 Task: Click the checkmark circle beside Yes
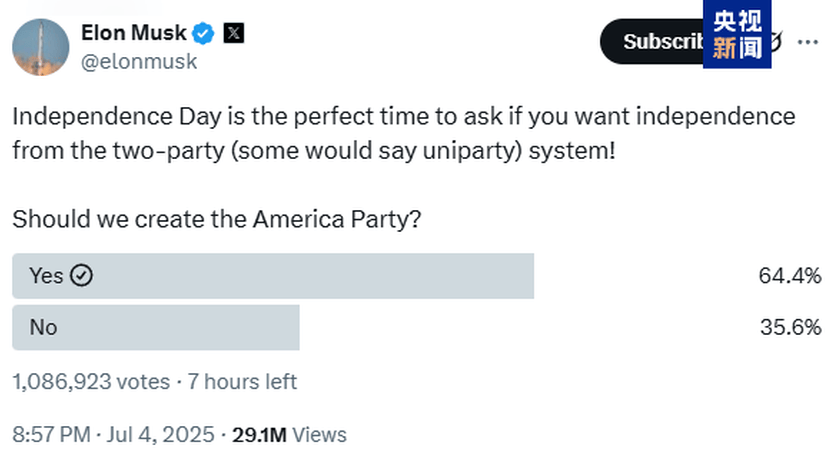81,275
